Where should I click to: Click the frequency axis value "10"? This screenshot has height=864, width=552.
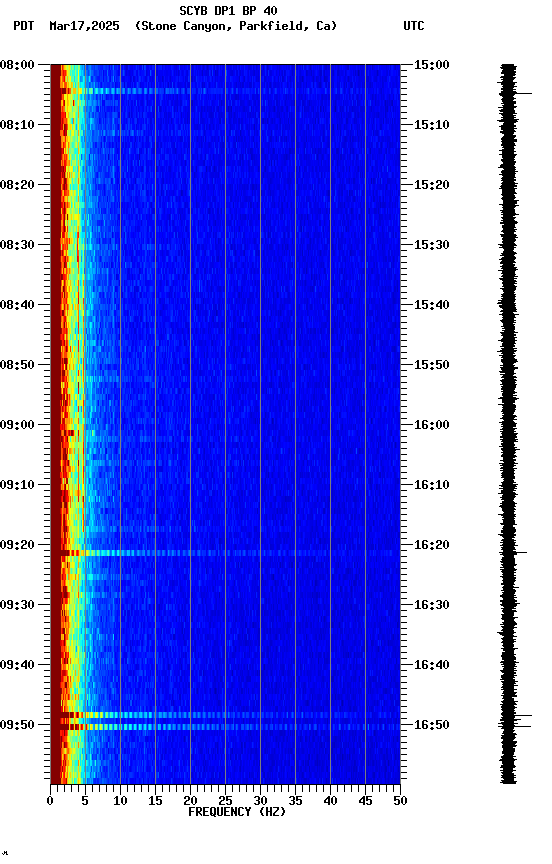[x=120, y=801]
